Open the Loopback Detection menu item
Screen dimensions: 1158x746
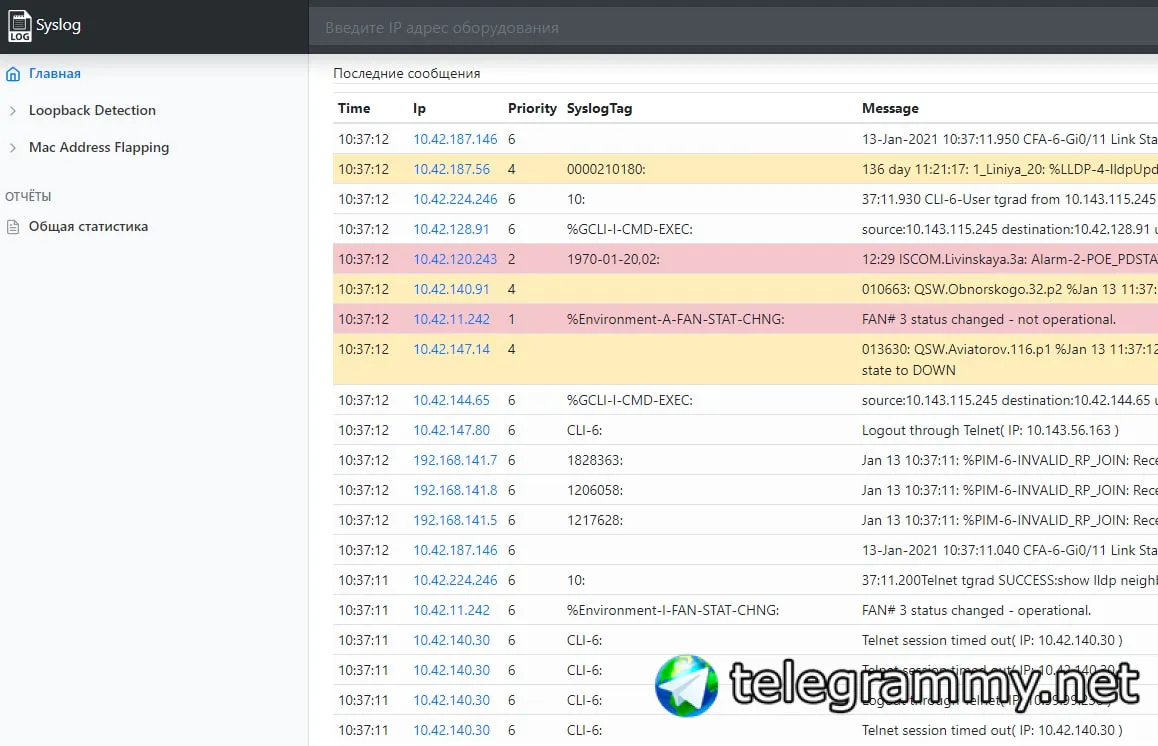(92, 111)
